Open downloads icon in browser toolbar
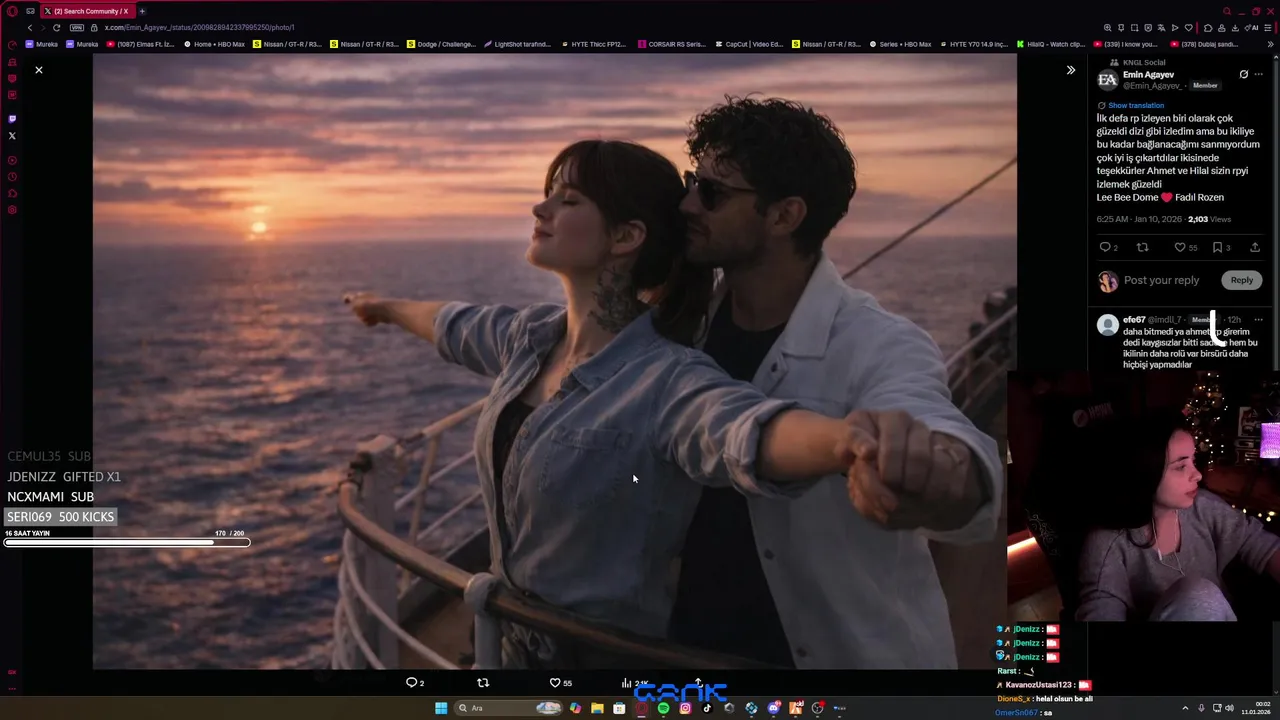Viewport: 1280px width, 720px height. click(x=1235, y=28)
